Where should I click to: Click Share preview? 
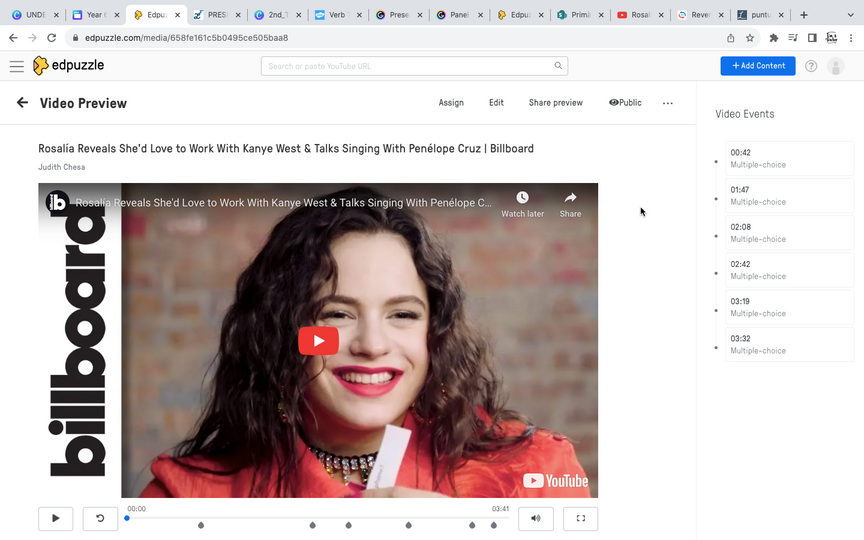(x=555, y=102)
